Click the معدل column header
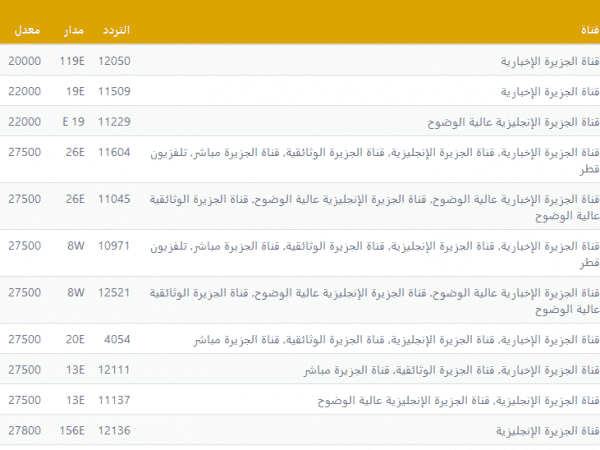 point(27,30)
